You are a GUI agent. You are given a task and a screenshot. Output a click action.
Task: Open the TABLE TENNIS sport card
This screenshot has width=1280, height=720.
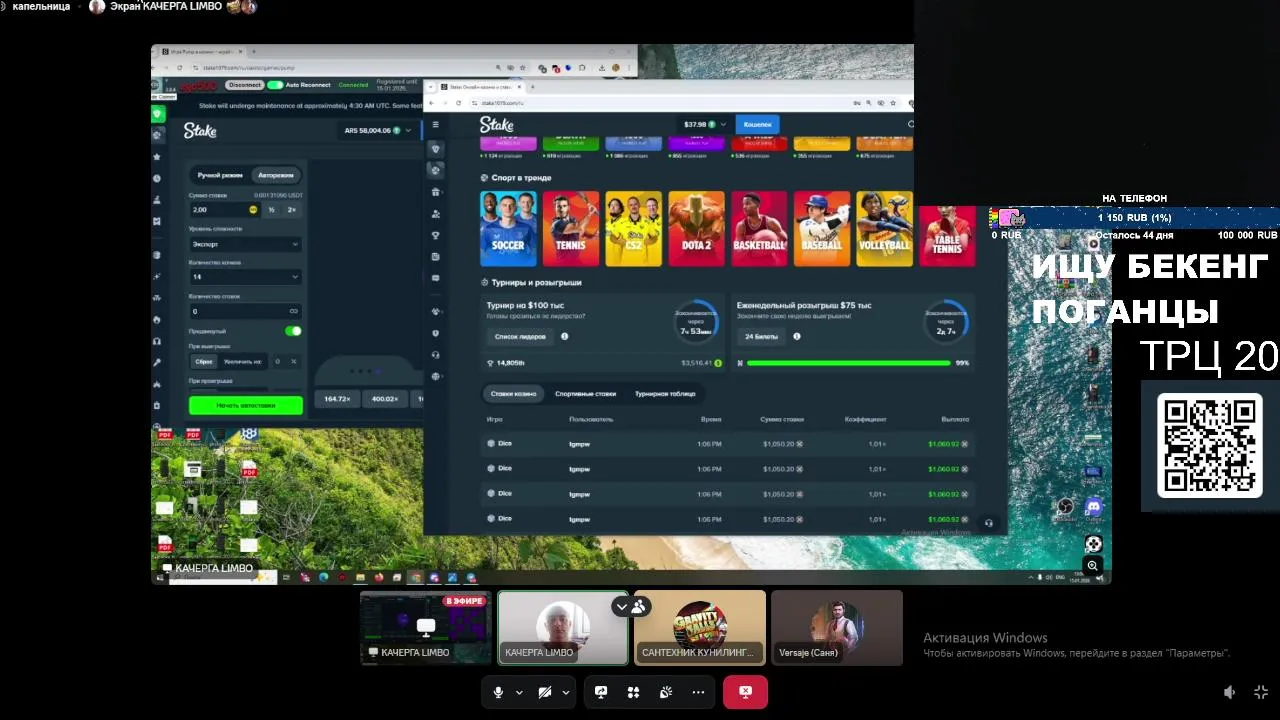click(x=947, y=234)
